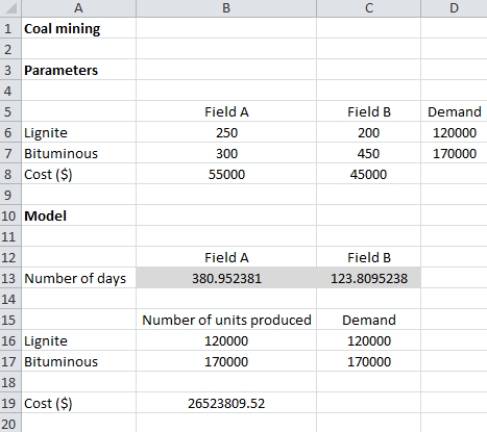Select column A header
The height and width of the screenshot is (432, 487).
[x=79, y=8]
